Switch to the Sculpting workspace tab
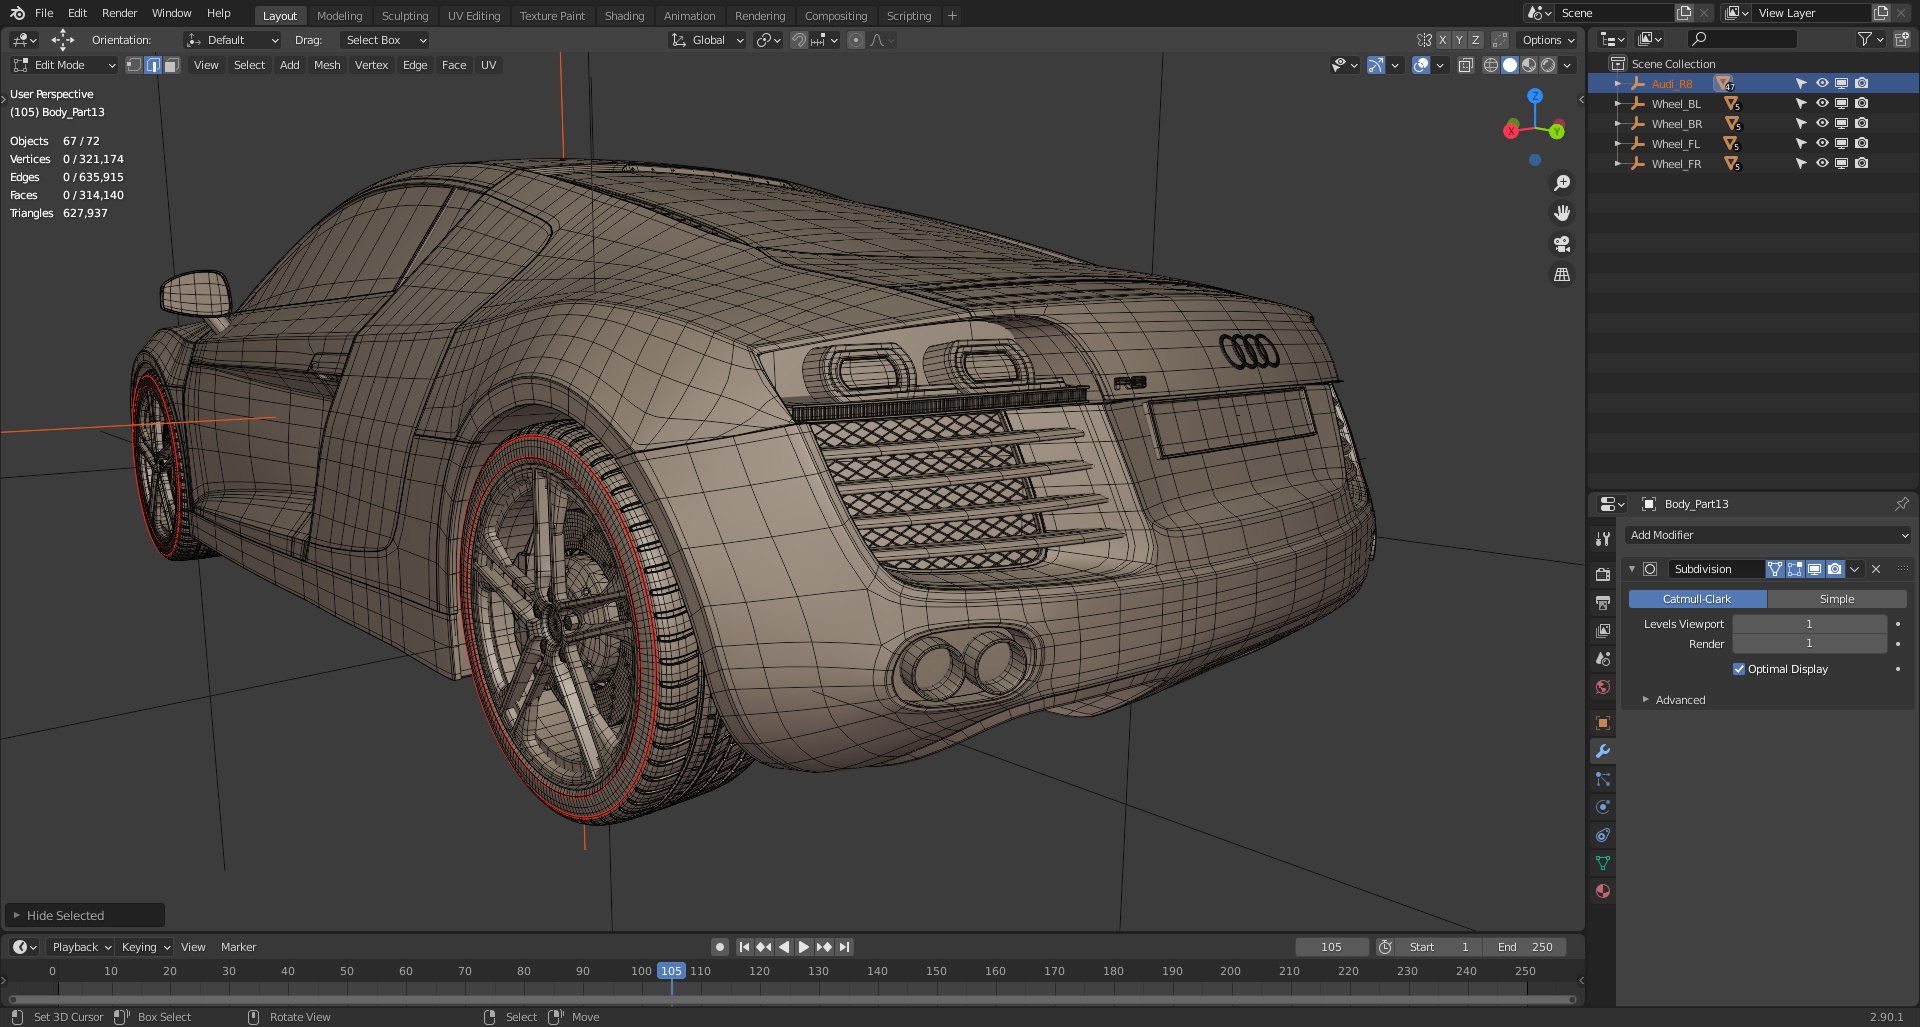Screen dimensions: 1920x1027 tap(405, 16)
